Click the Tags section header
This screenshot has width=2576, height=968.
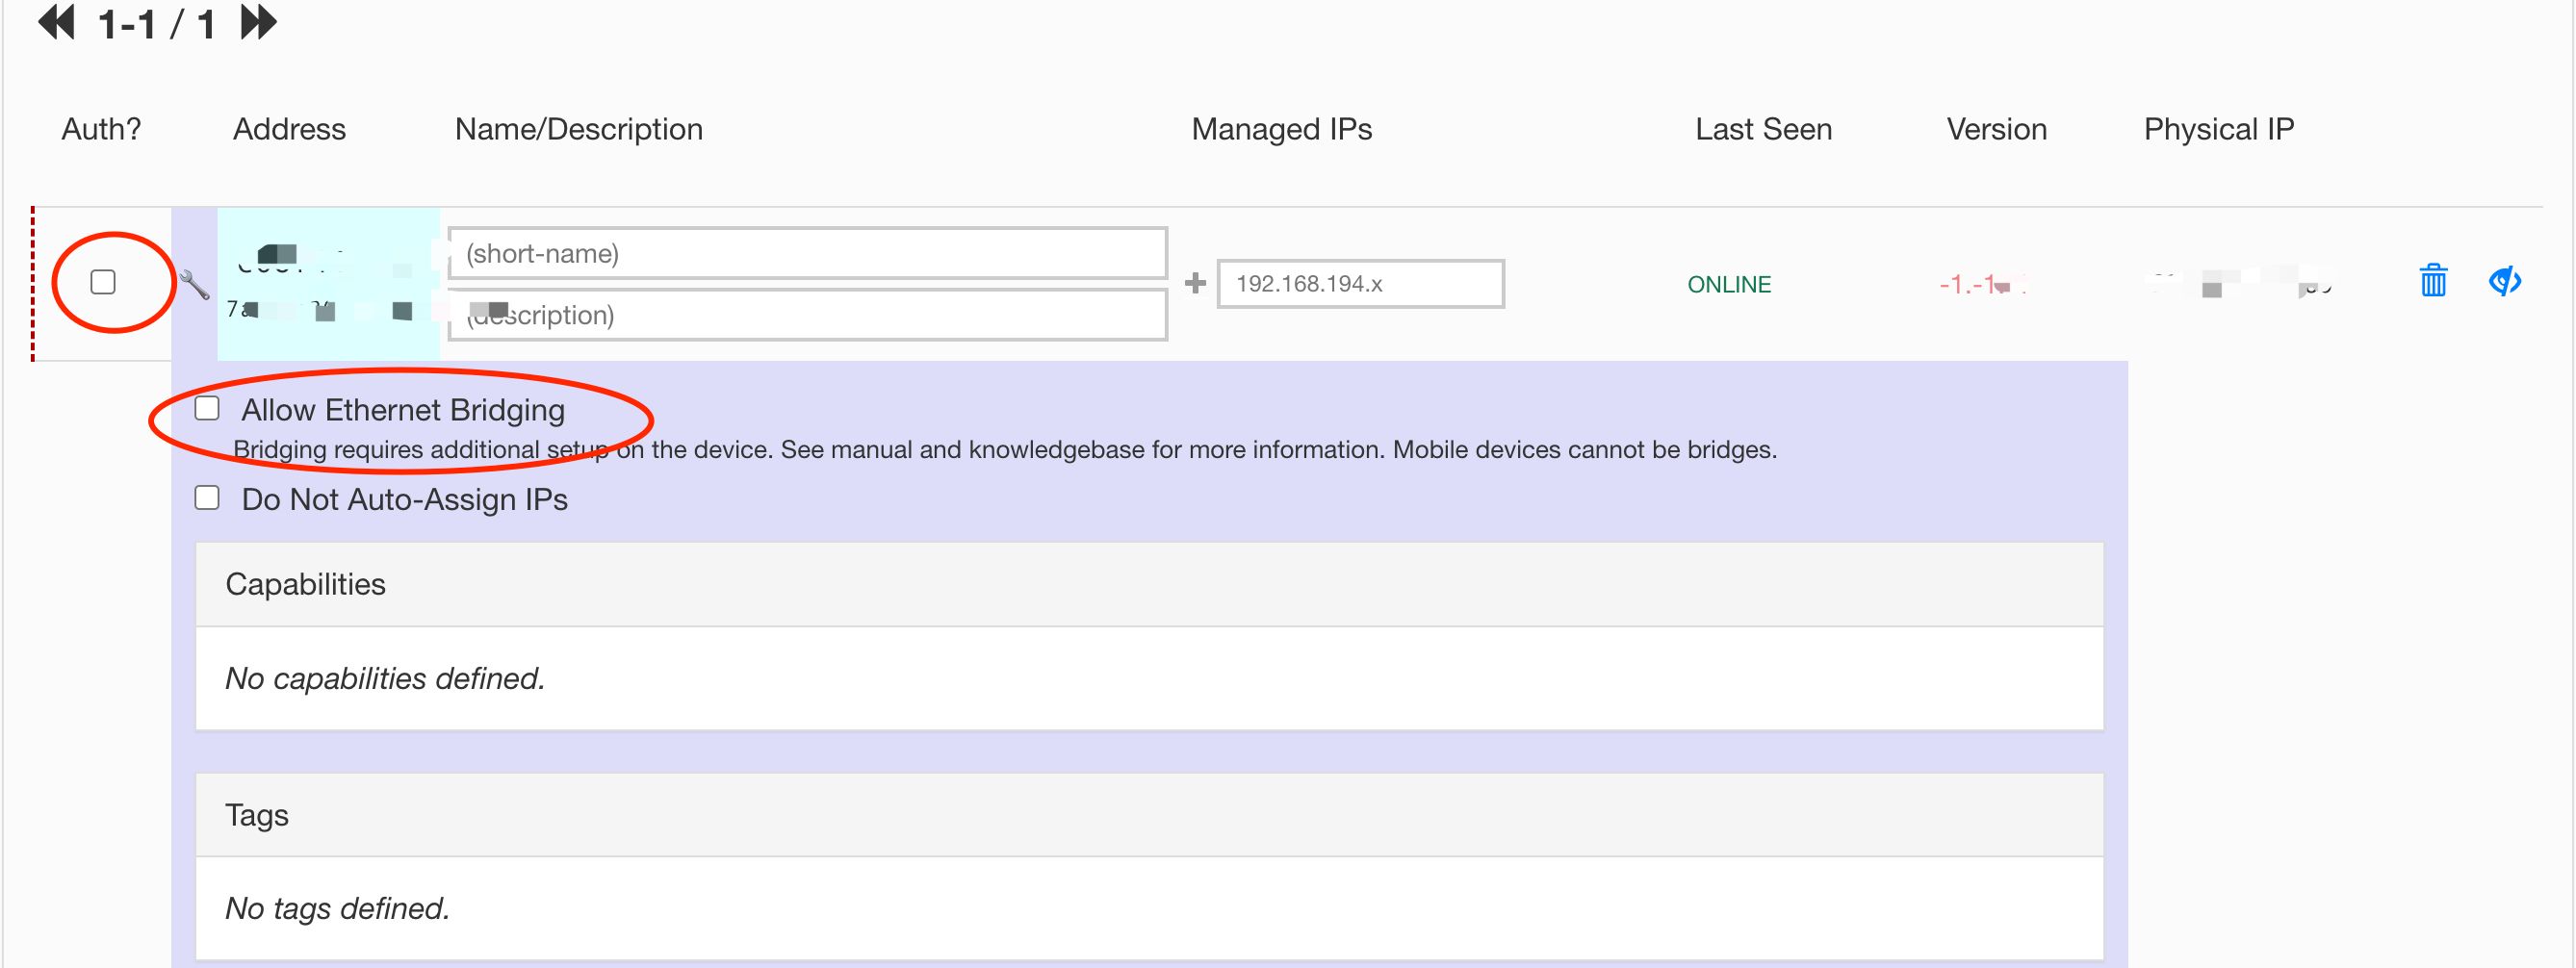(1149, 814)
